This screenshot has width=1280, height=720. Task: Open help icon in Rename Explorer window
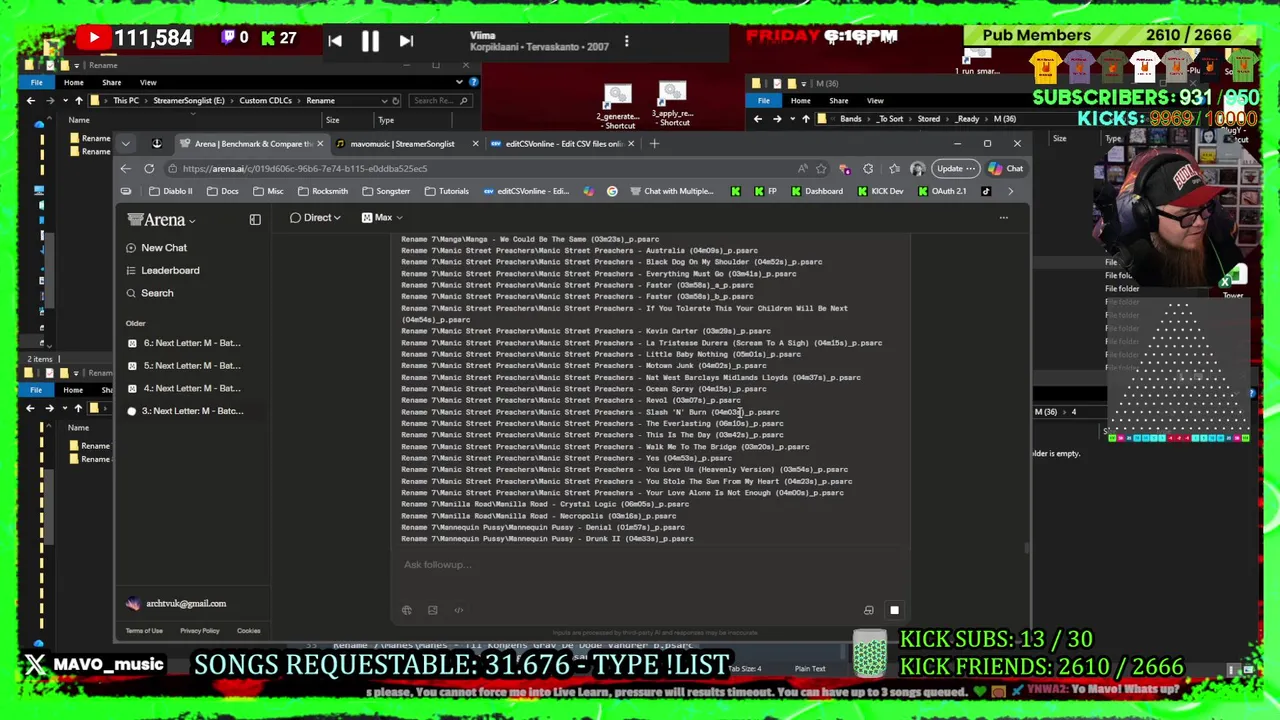pos(474,82)
